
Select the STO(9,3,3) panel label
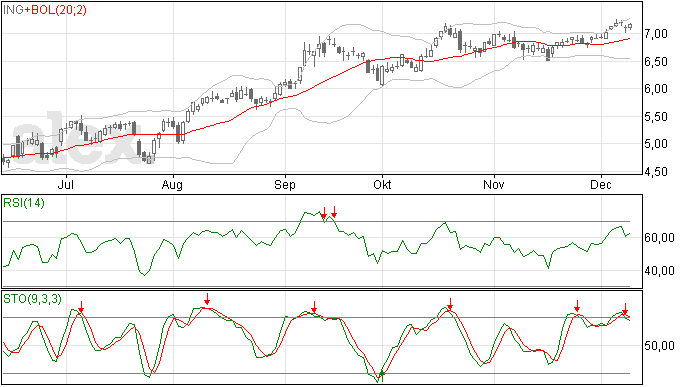pos(33,299)
